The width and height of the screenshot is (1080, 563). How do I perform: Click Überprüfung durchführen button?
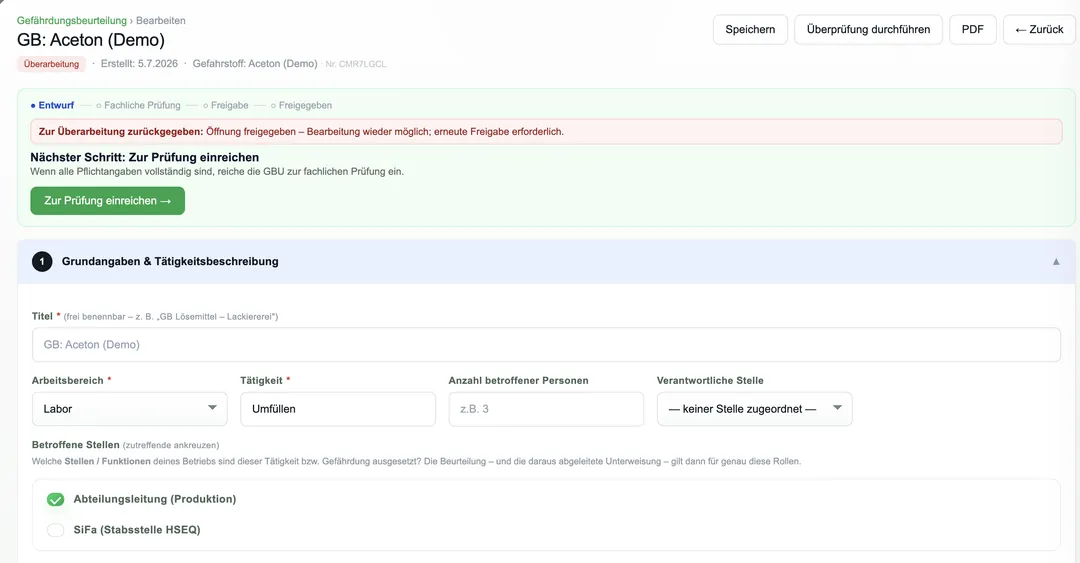(868, 30)
